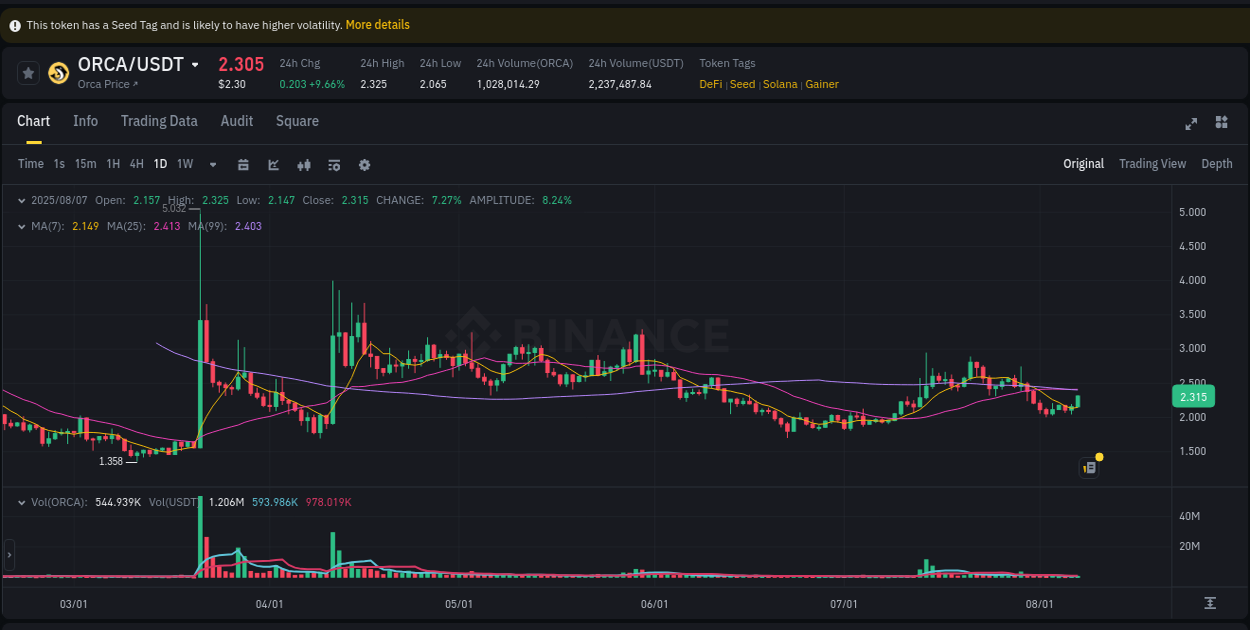
Task: Favorite ORCA/USDT with the star icon
Action: (28, 72)
